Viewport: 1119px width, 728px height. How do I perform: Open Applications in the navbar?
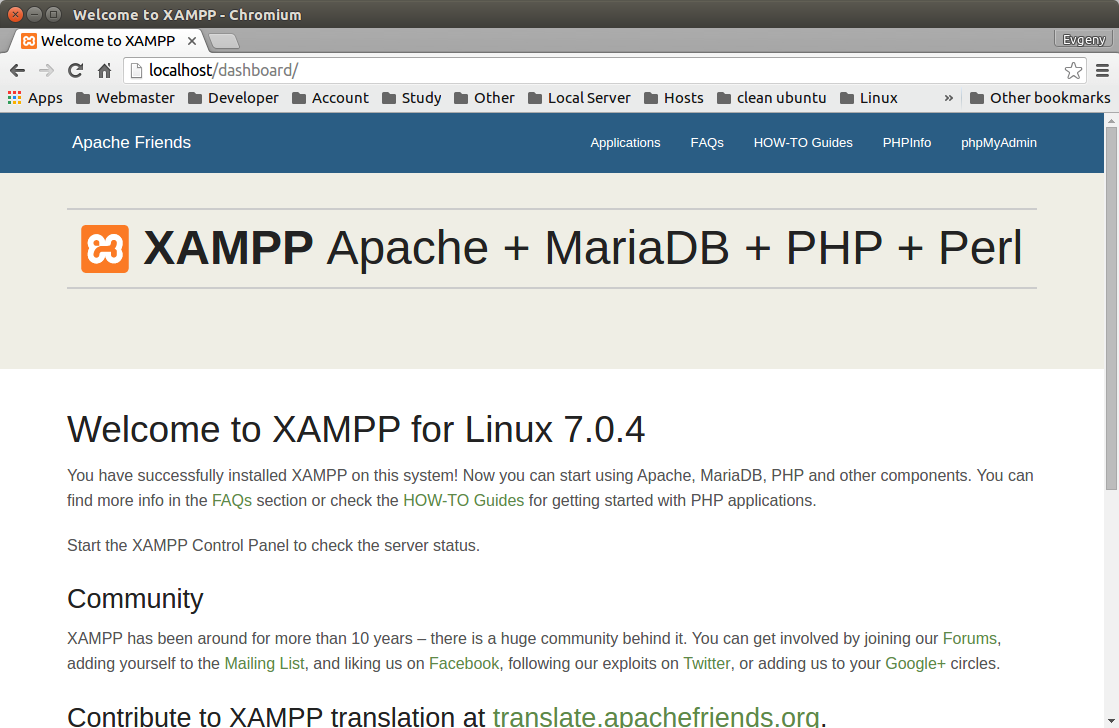(x=625, y=143)
